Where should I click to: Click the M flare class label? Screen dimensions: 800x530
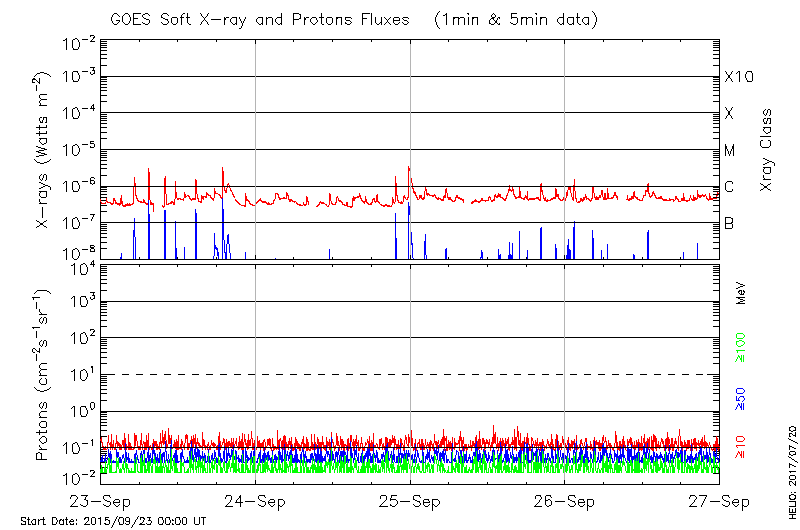tap(729, 150)
